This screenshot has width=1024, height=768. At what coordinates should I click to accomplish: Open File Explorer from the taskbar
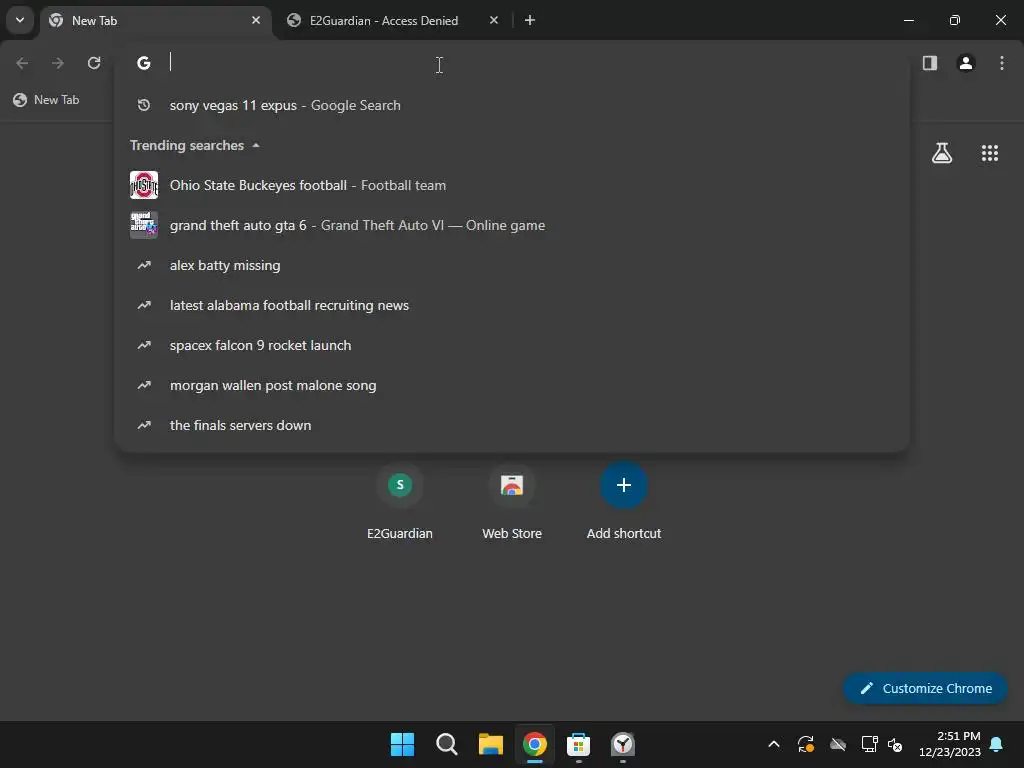tap(490, 744)
